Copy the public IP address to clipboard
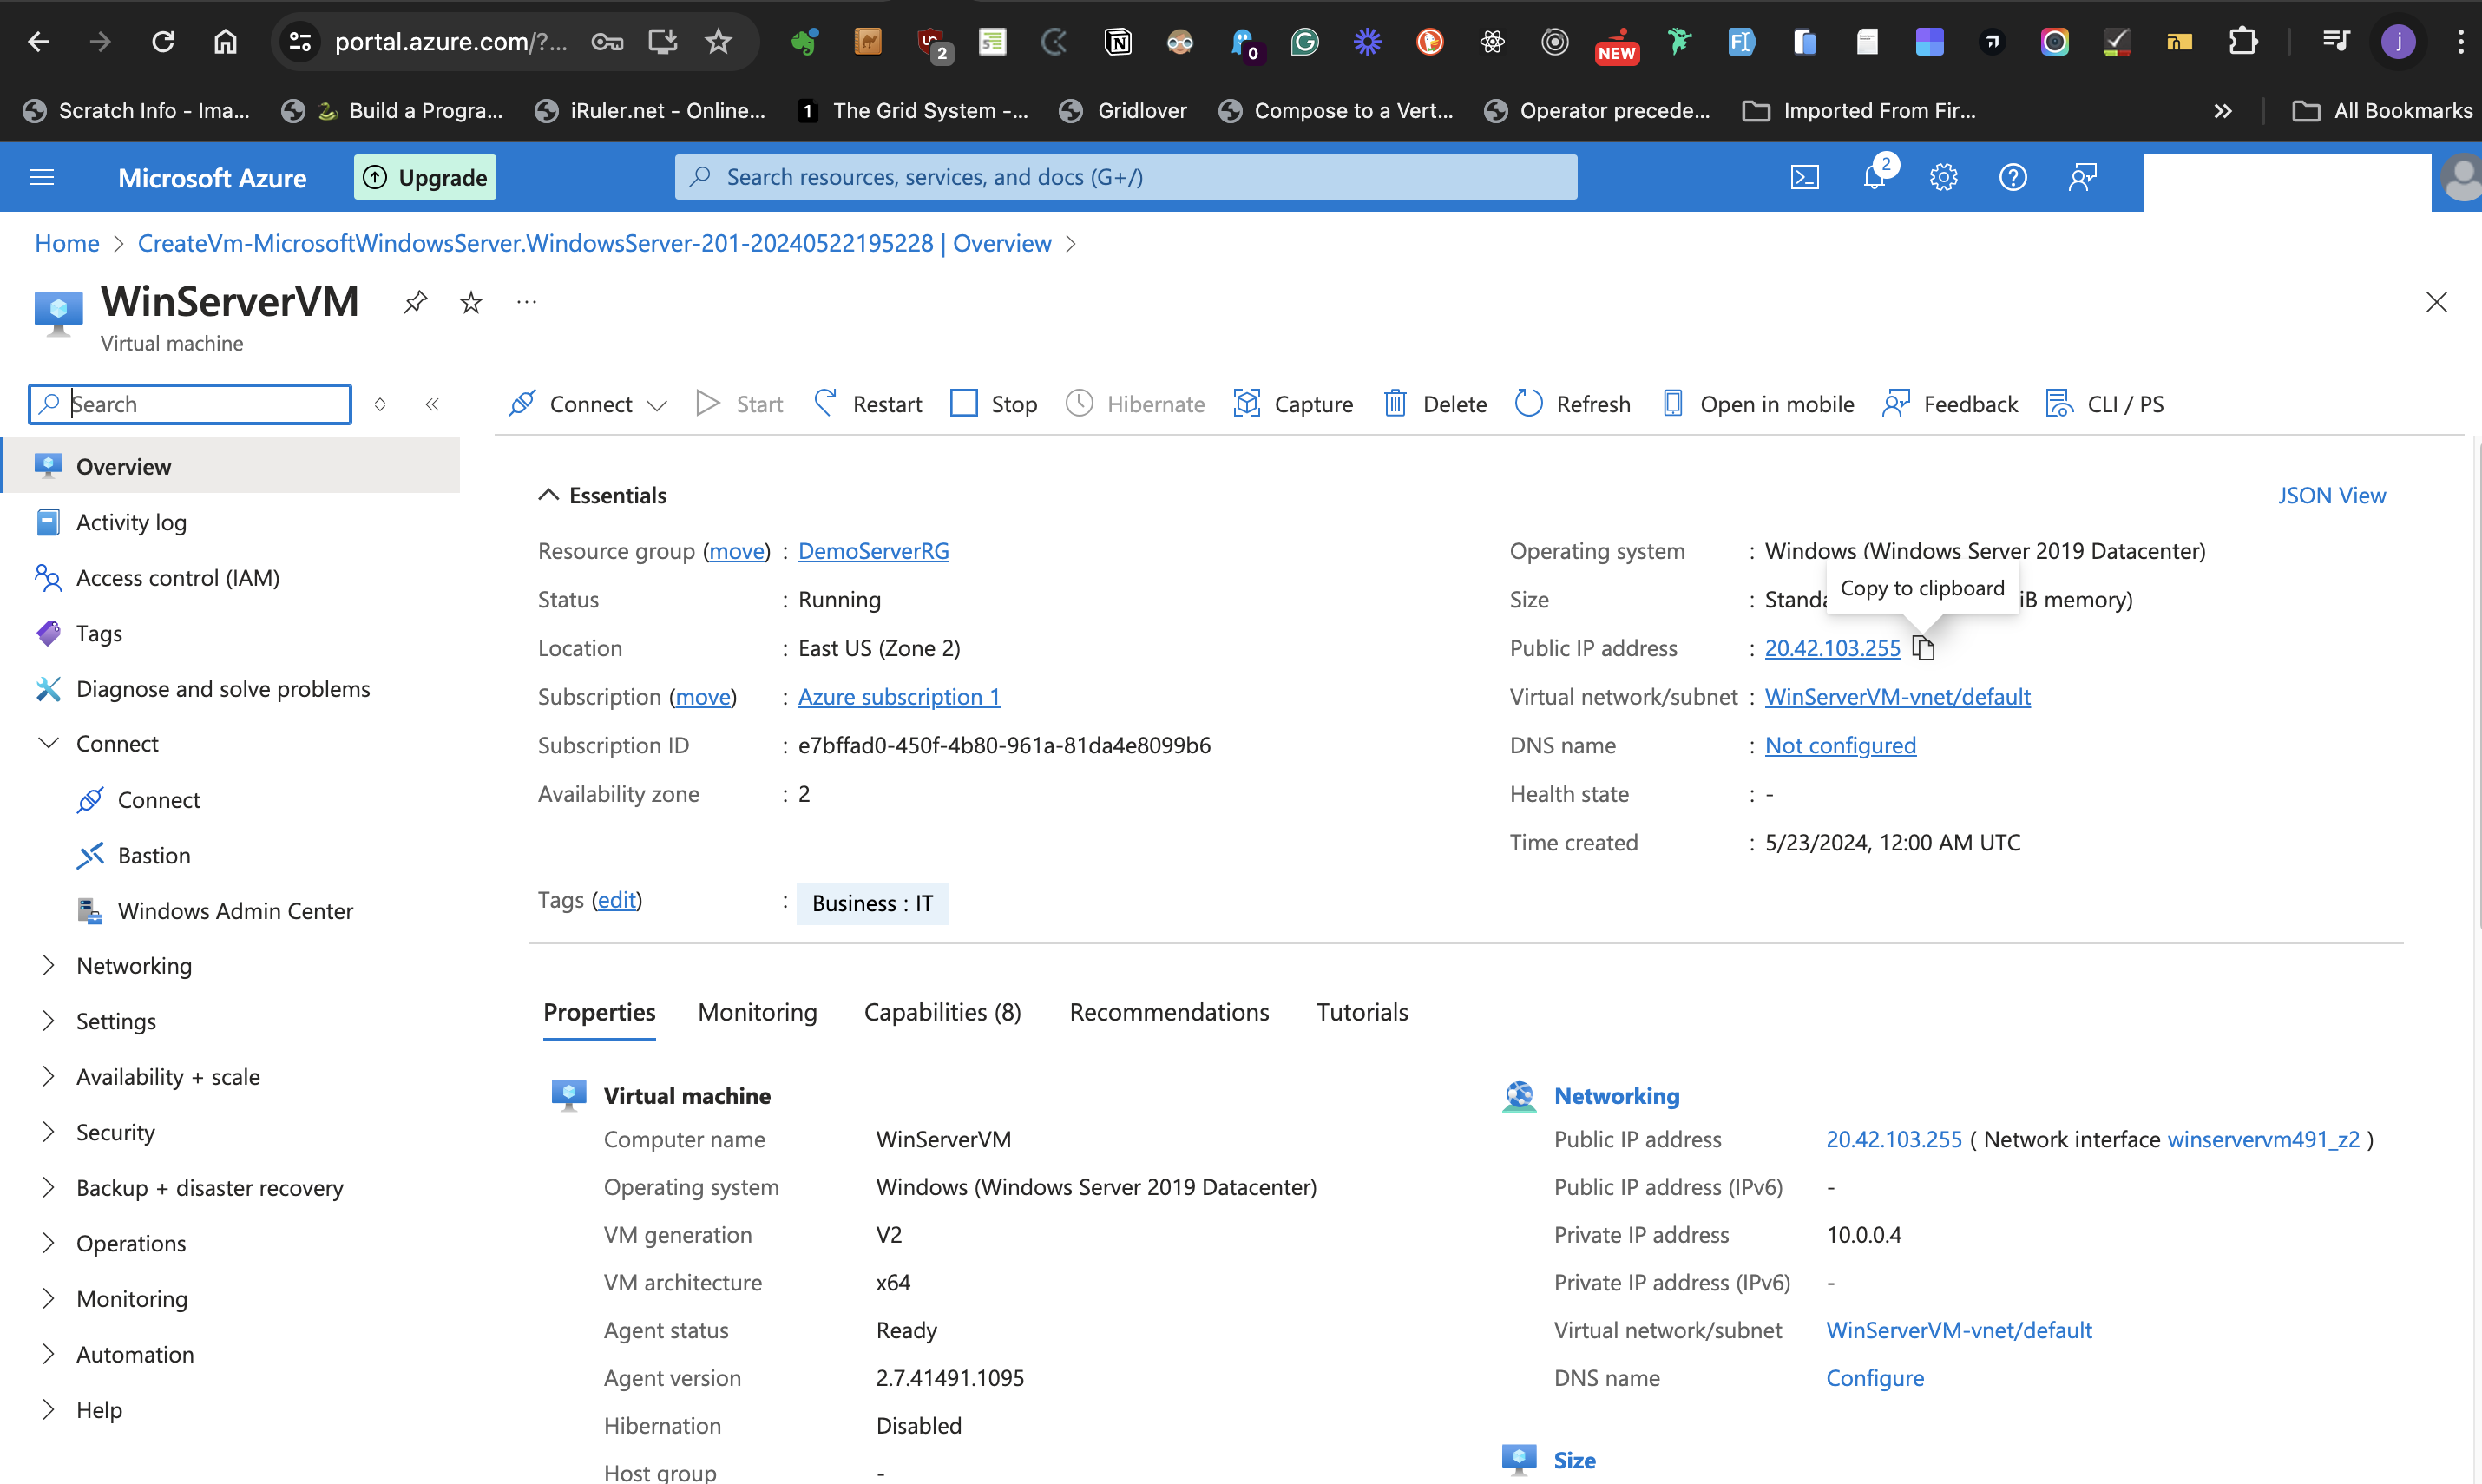Viewport: 2482px width, 1484px height. (x=1925, y=648)
